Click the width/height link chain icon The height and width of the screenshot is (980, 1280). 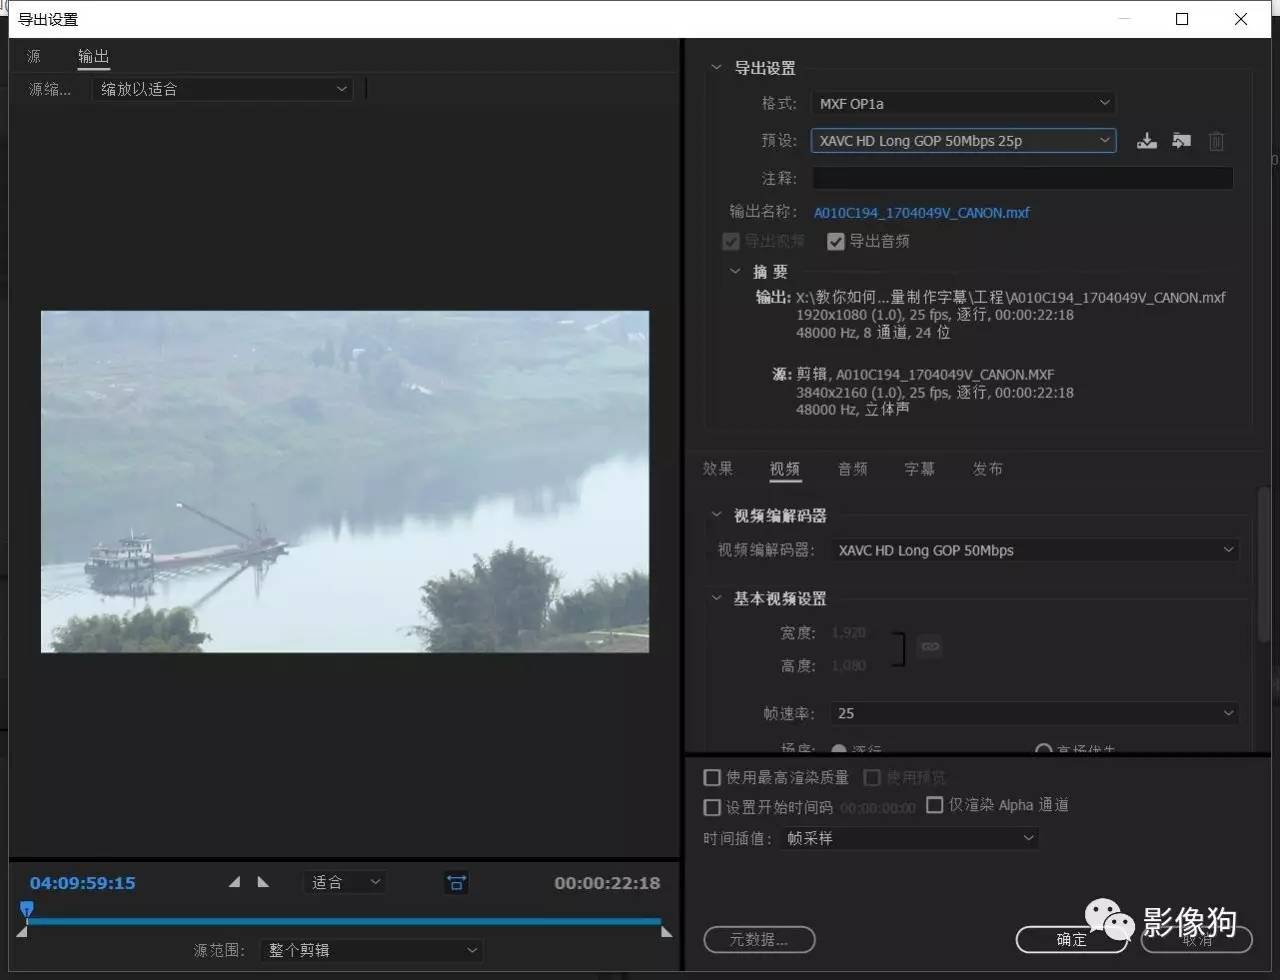coord(929,647)
